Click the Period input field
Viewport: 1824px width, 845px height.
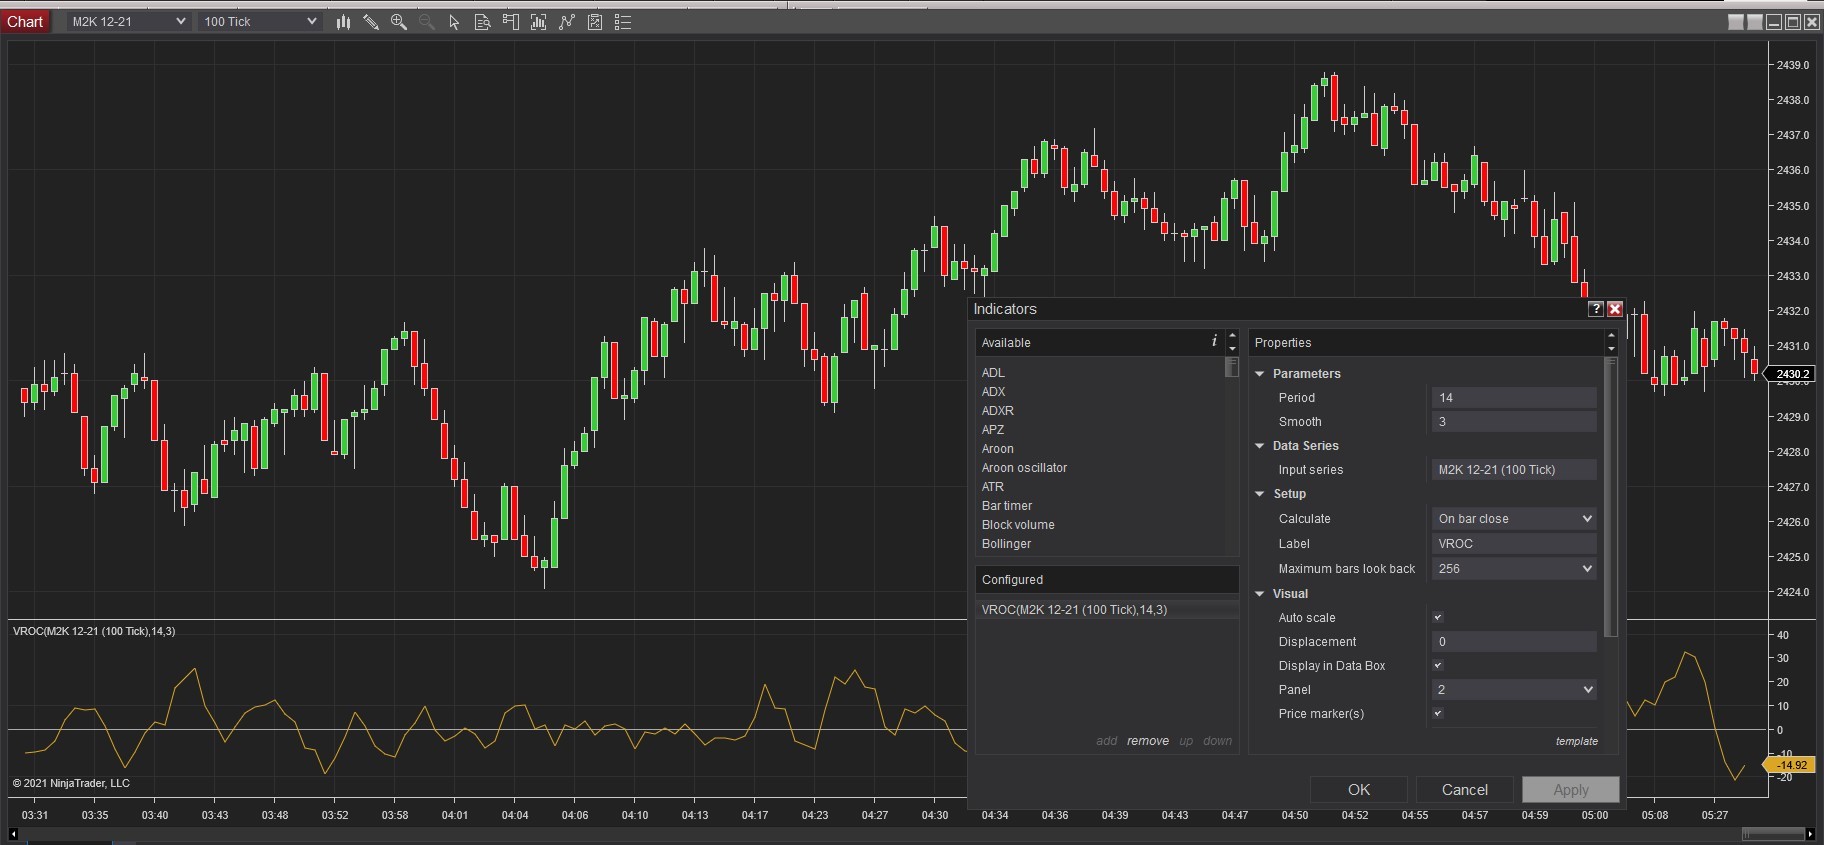point(1514,398)
